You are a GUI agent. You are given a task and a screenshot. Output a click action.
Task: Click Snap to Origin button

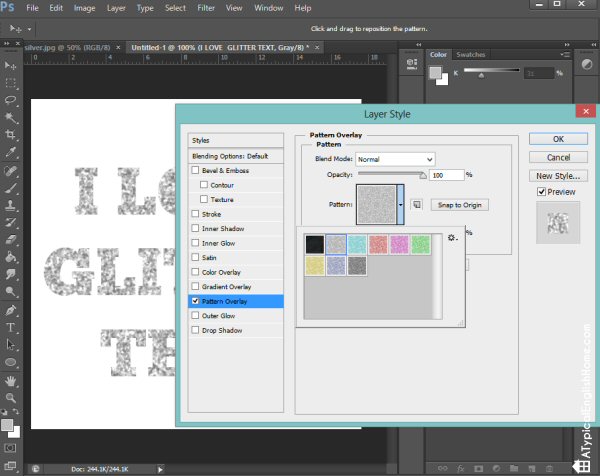(x=460, y=205)
